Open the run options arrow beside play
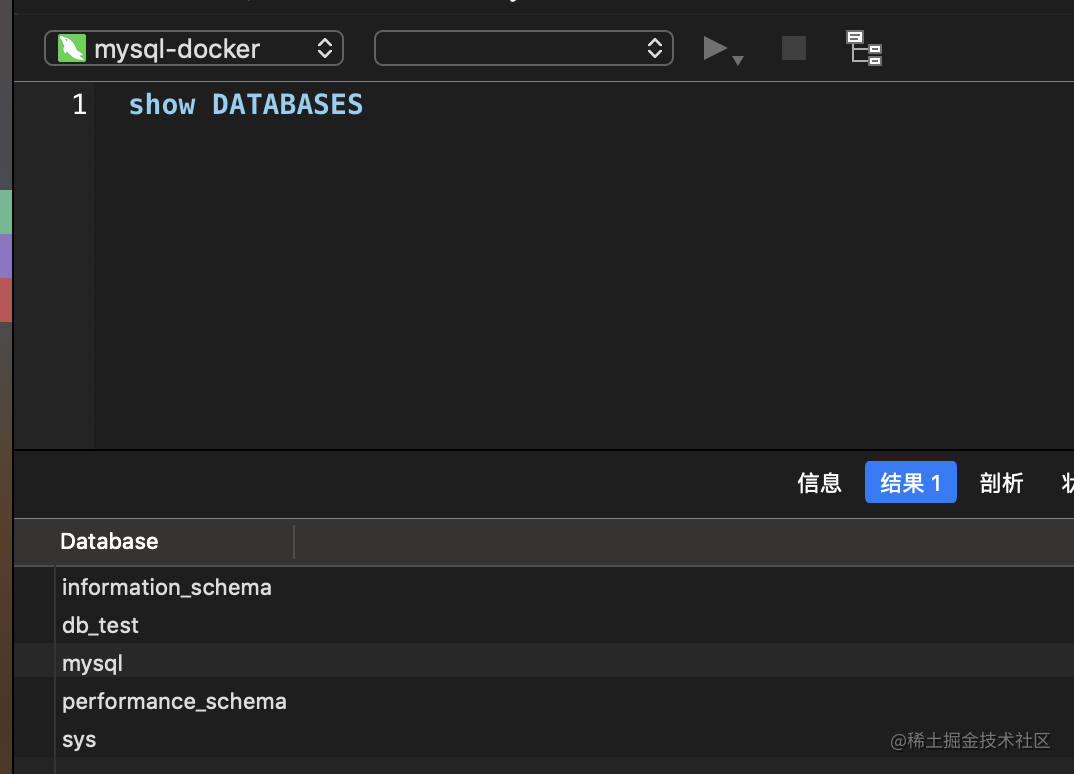The width and height of the screenshot is (1074, 774). tap(738, 60)
